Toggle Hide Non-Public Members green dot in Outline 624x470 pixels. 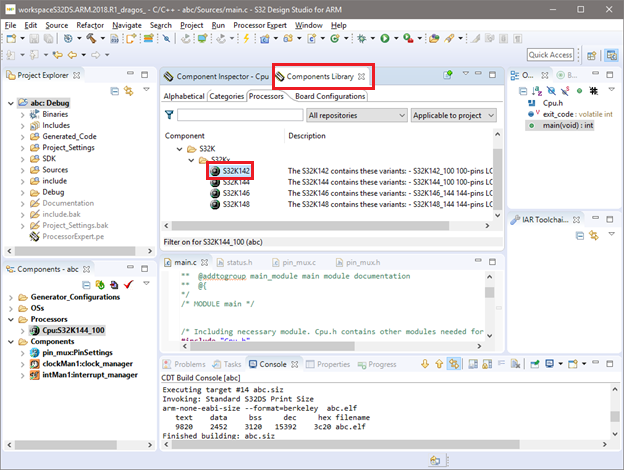click(x=579, y=91)
